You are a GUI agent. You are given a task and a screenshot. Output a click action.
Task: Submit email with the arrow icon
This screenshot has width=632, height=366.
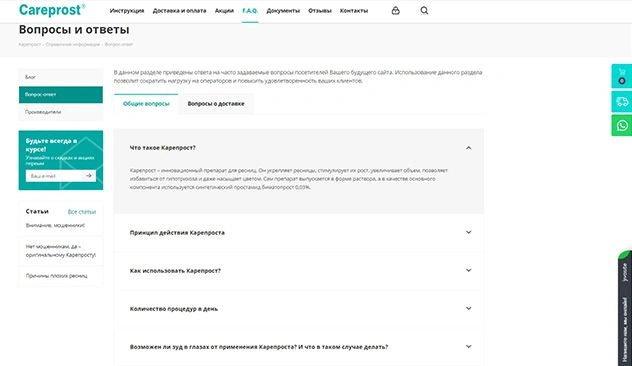coord(89,176)
